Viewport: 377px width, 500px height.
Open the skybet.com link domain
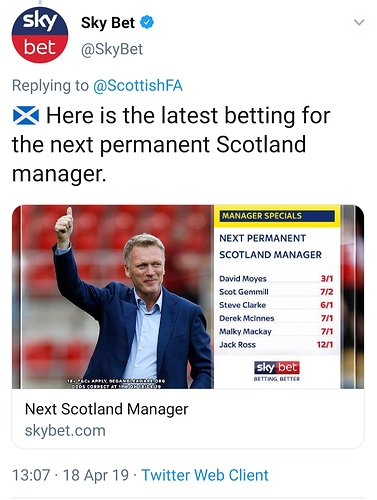click(x=65, y=431)
